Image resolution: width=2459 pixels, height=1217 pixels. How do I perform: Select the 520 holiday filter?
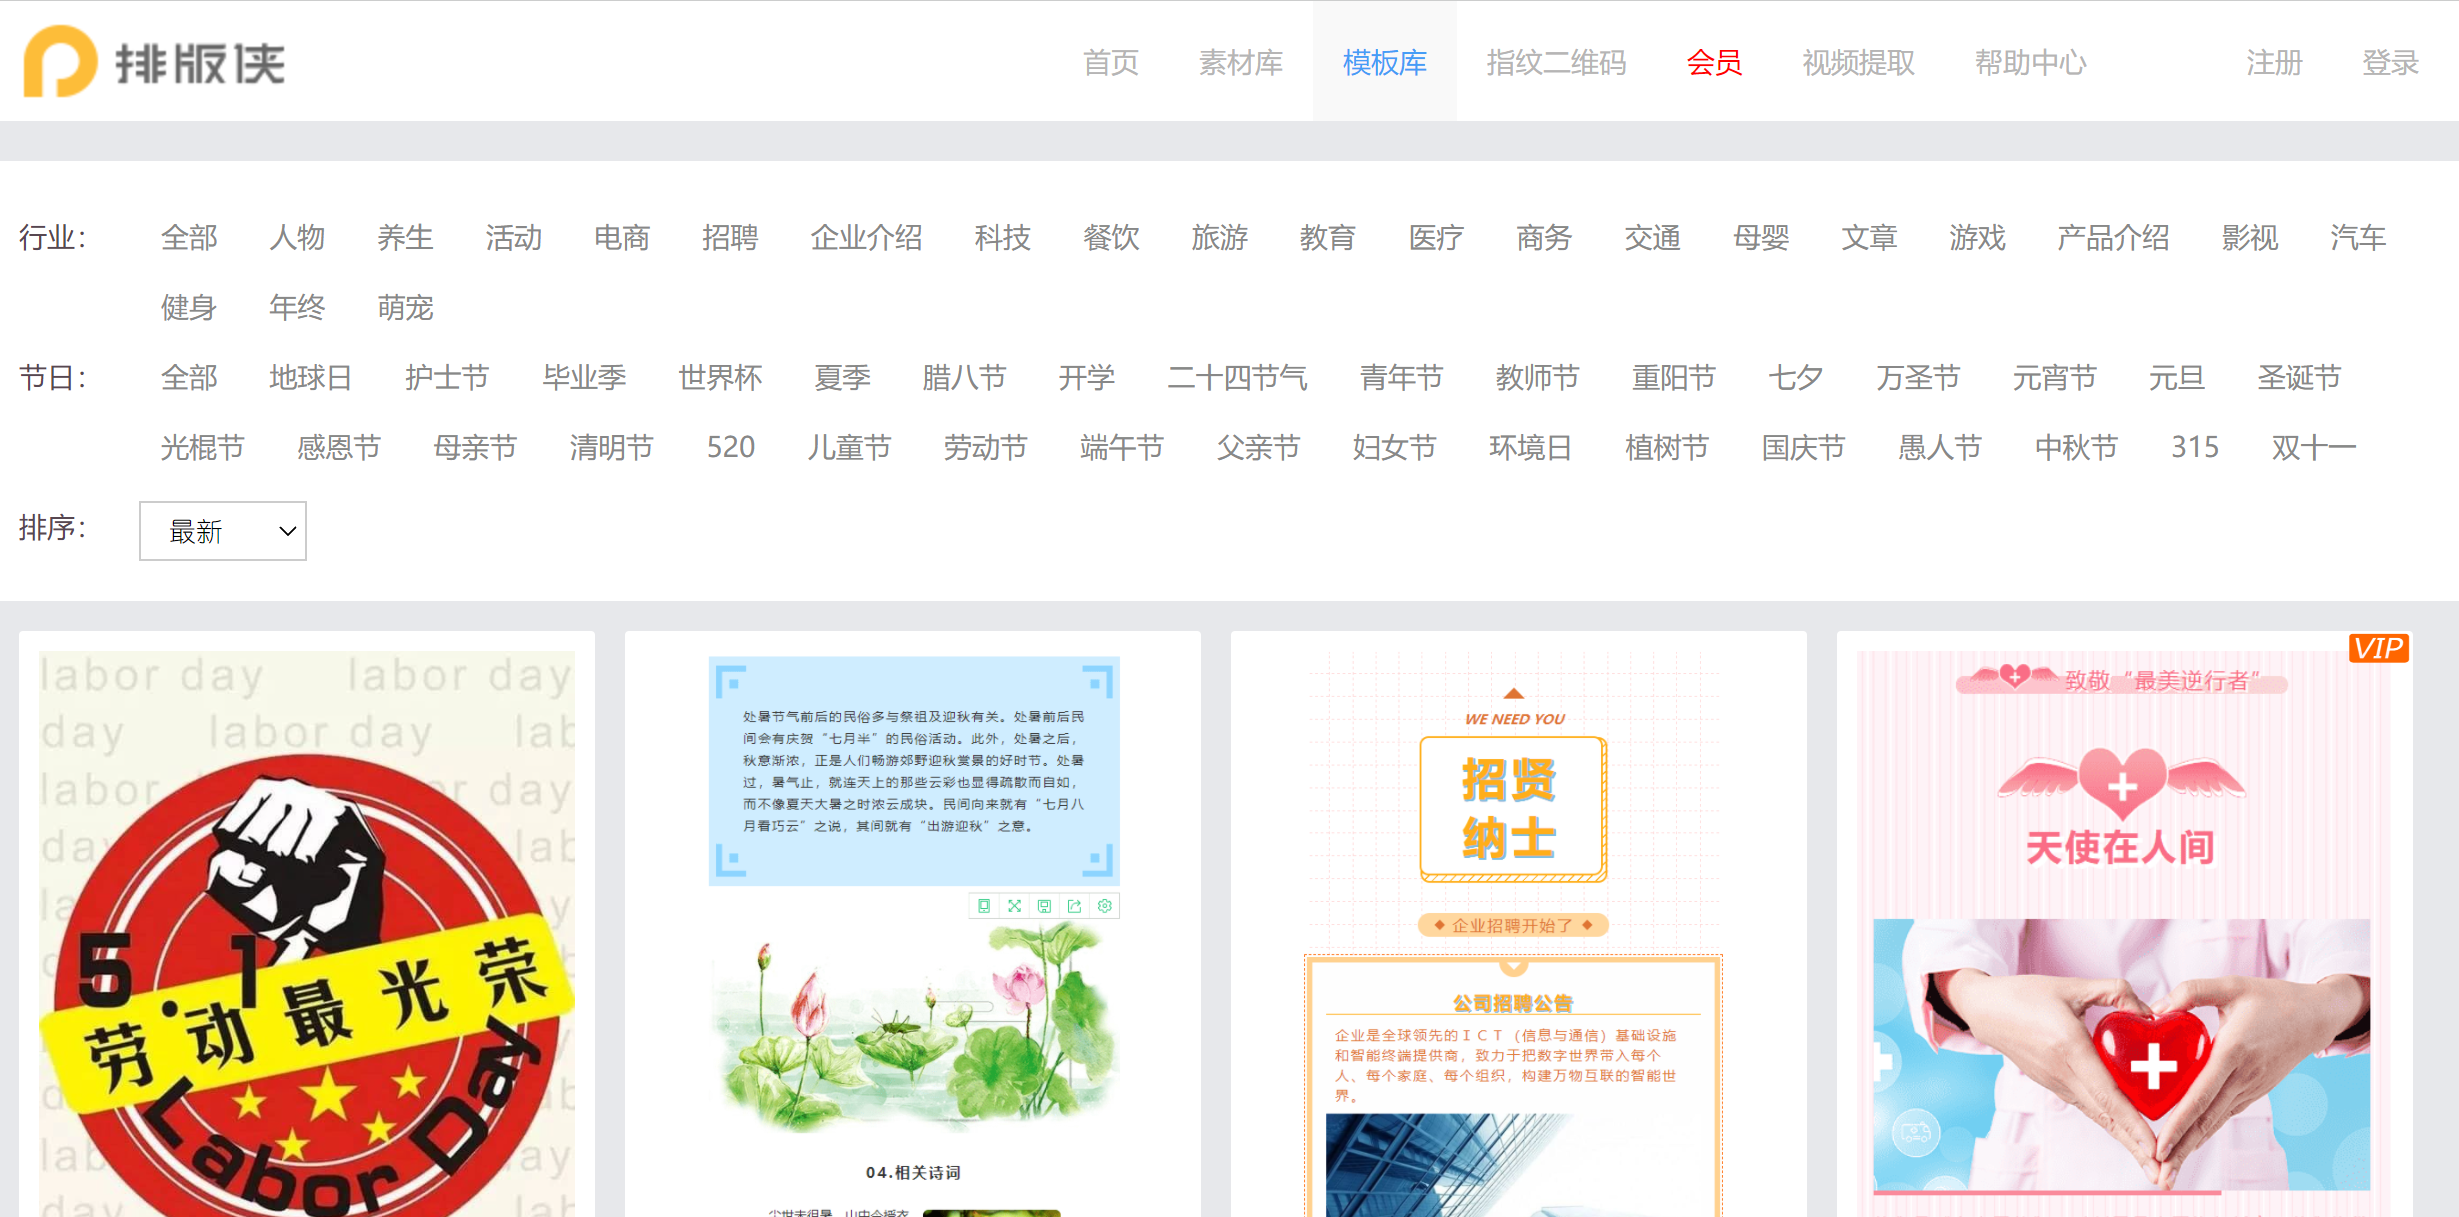tap(731, 447)
